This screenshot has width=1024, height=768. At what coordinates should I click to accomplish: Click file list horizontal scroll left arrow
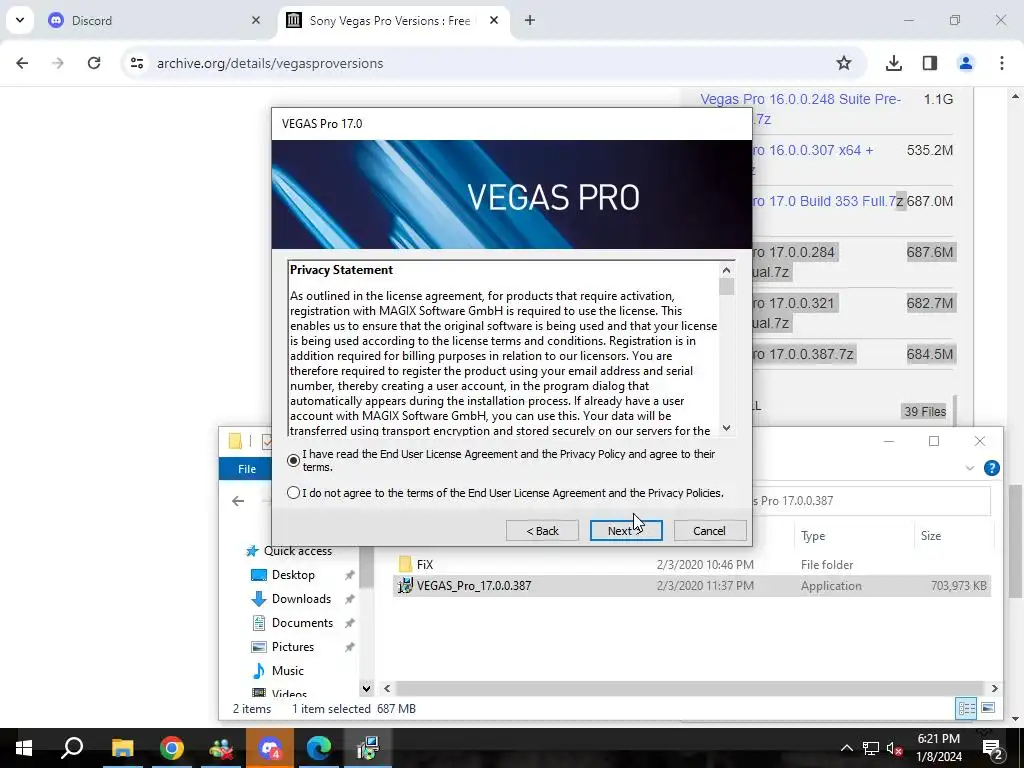387,688
